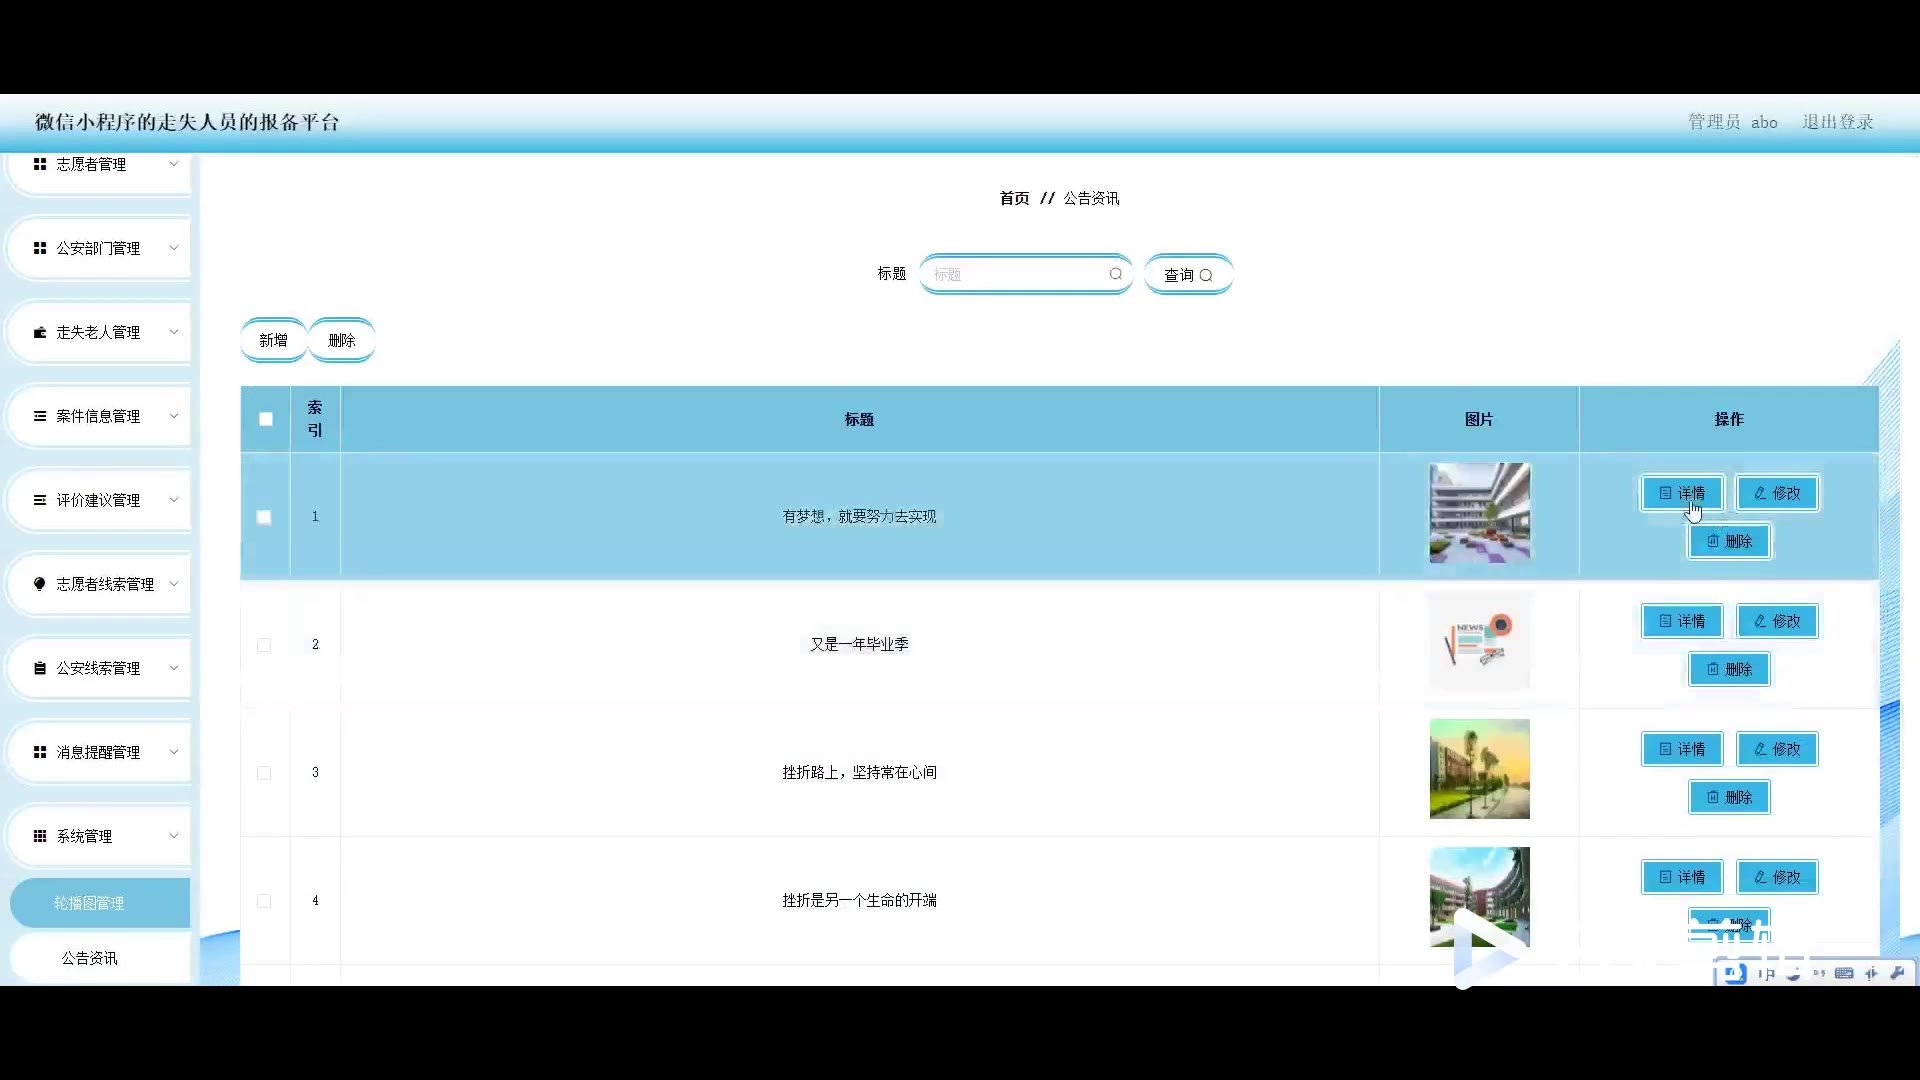
Task: Click the 退出登录 link
Action: click(x=1837, y=122)
